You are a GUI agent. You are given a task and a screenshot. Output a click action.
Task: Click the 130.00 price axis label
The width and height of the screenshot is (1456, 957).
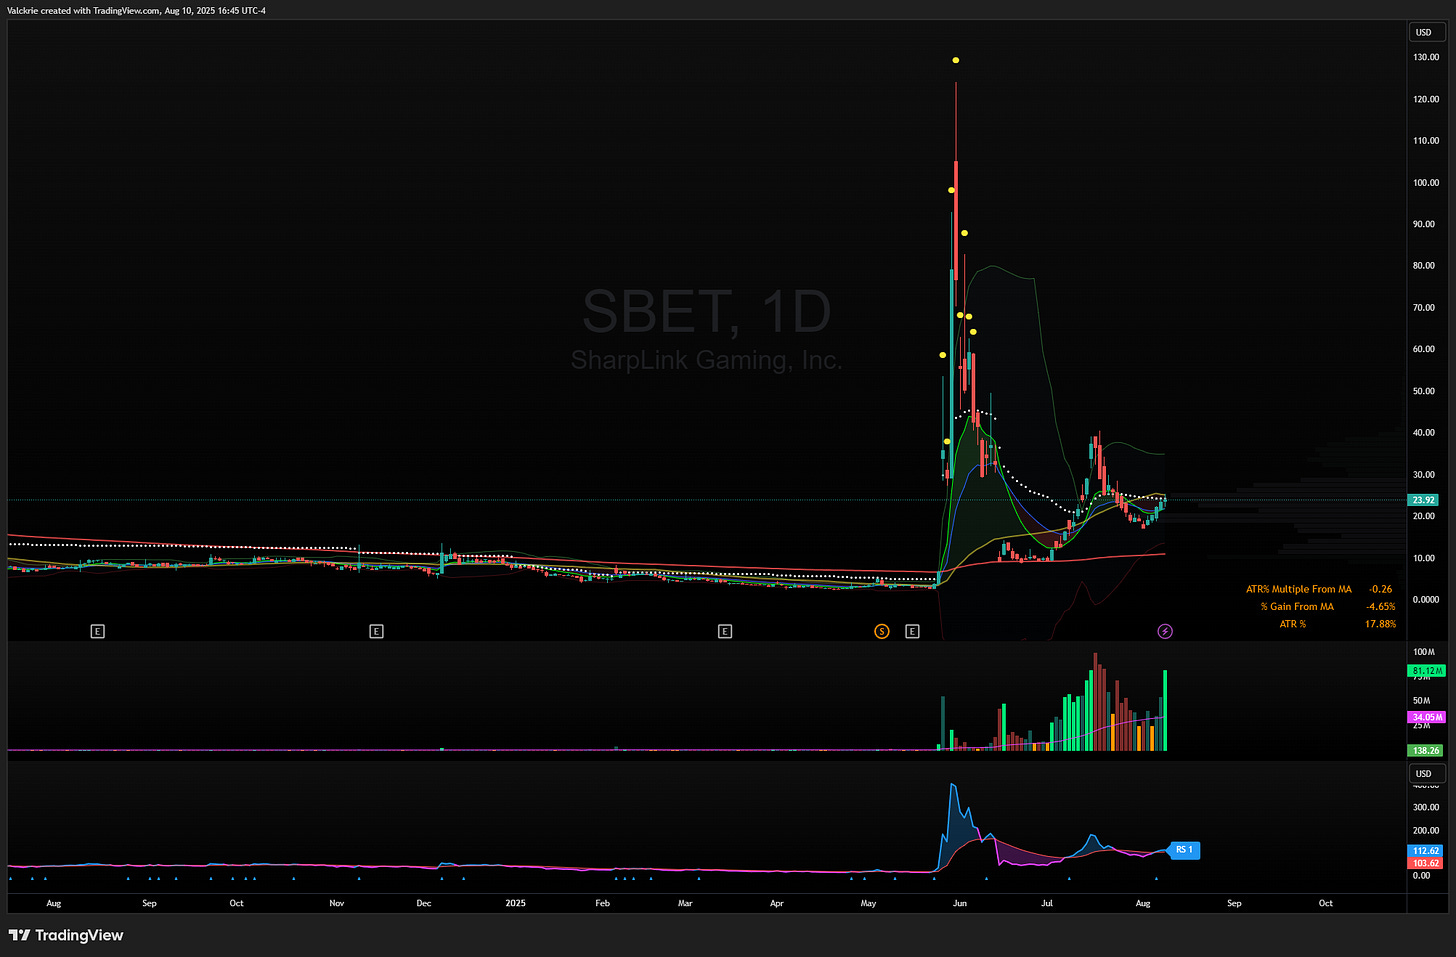pos(1426,57)
